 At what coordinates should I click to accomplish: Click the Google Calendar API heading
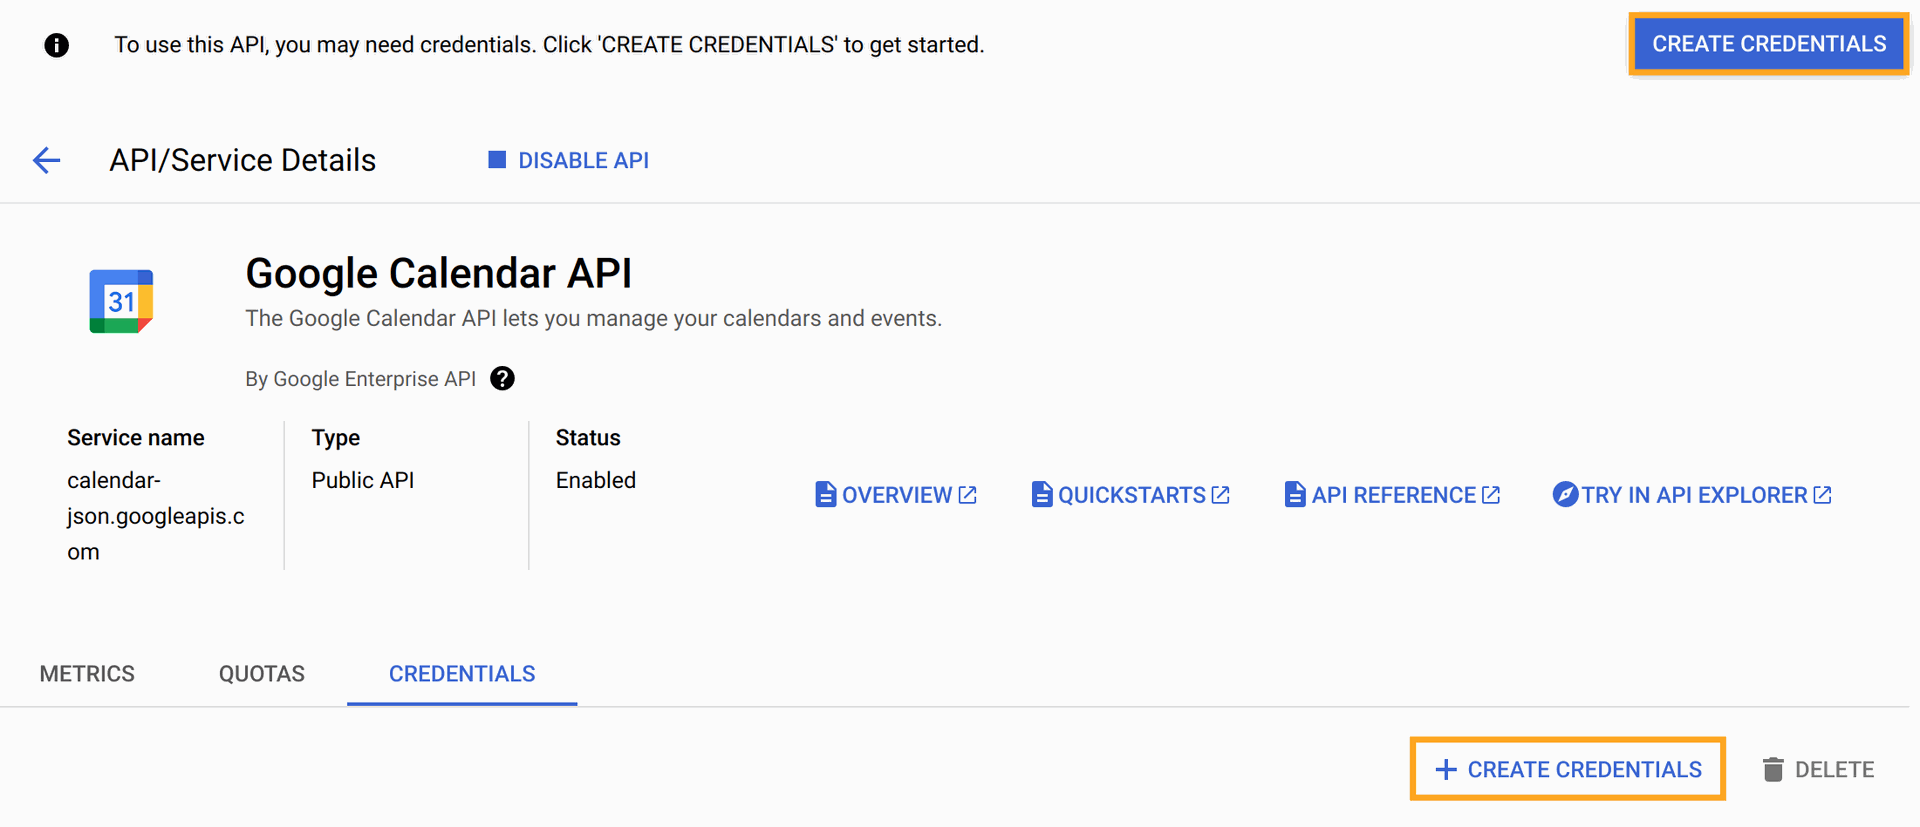[438, 273]
